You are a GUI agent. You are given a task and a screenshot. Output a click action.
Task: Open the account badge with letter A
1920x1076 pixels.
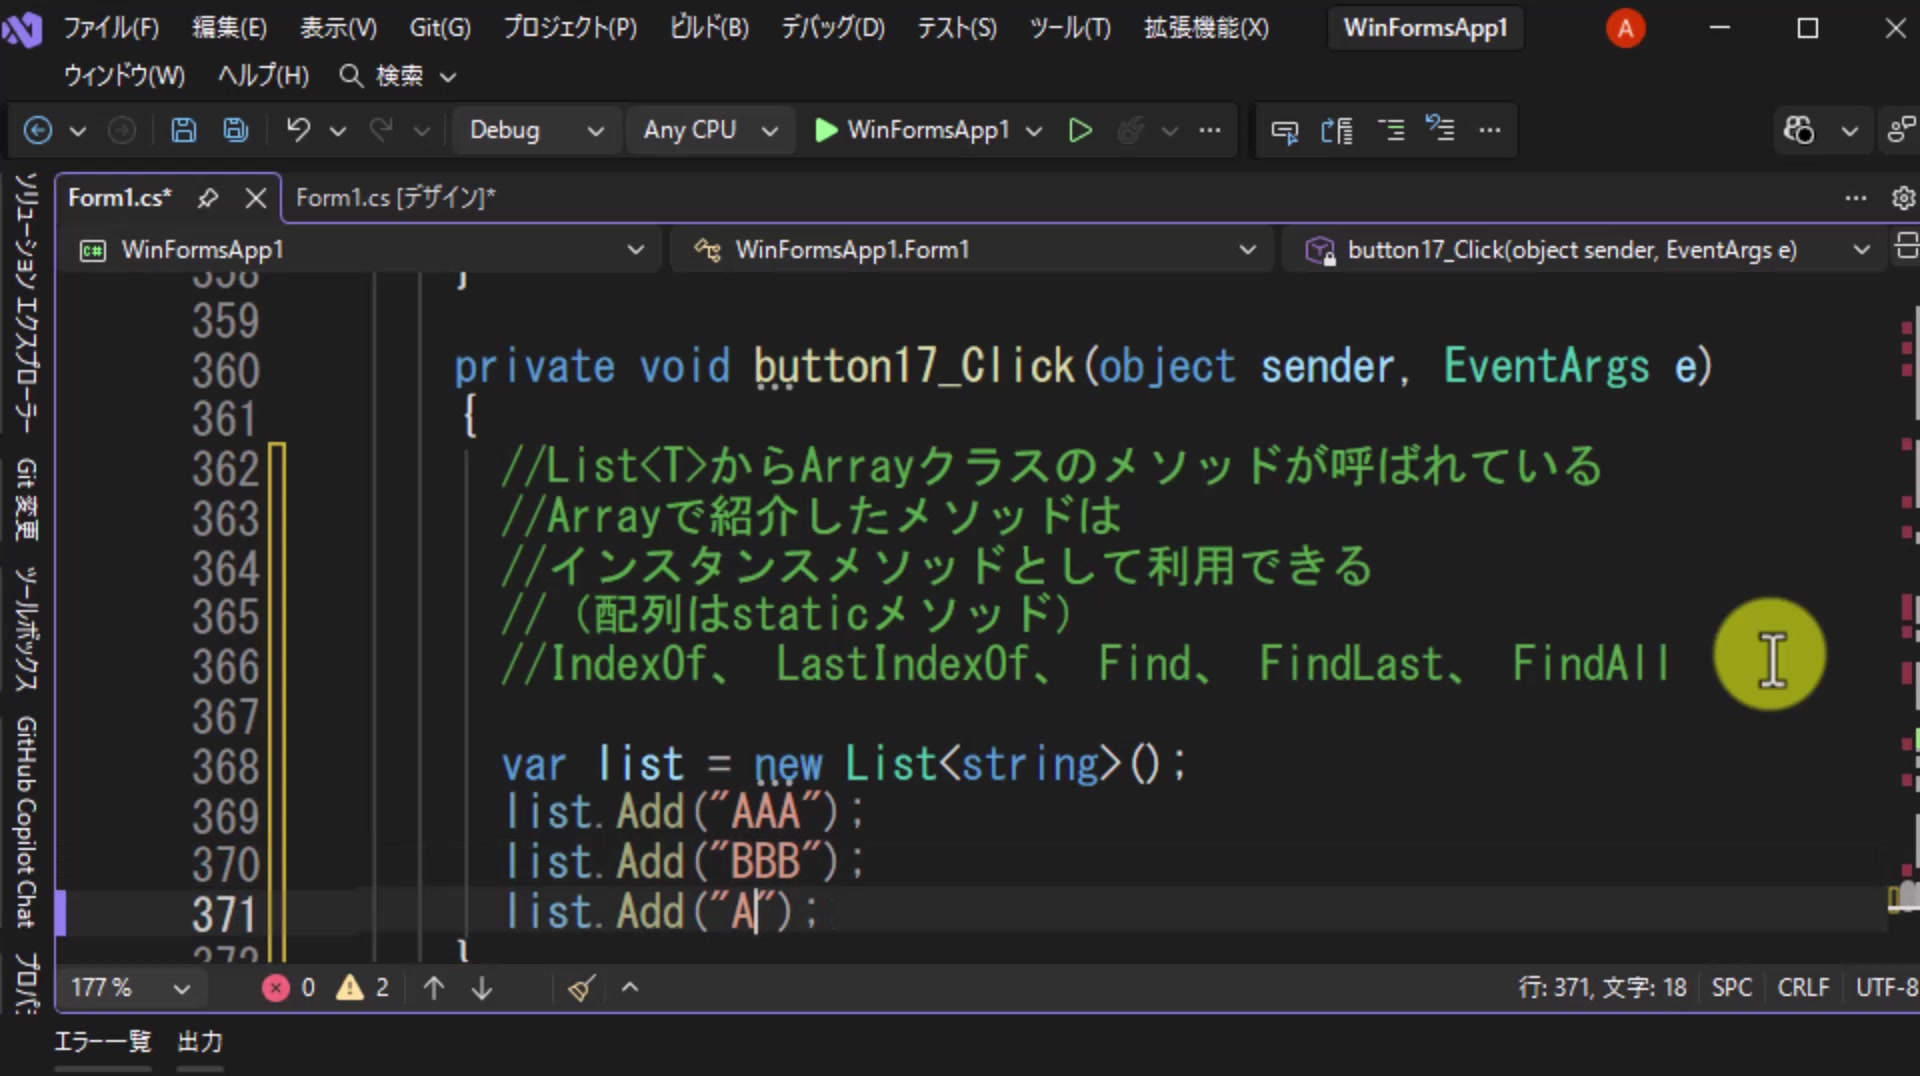pyautogui.click(x=1625, y=28)
